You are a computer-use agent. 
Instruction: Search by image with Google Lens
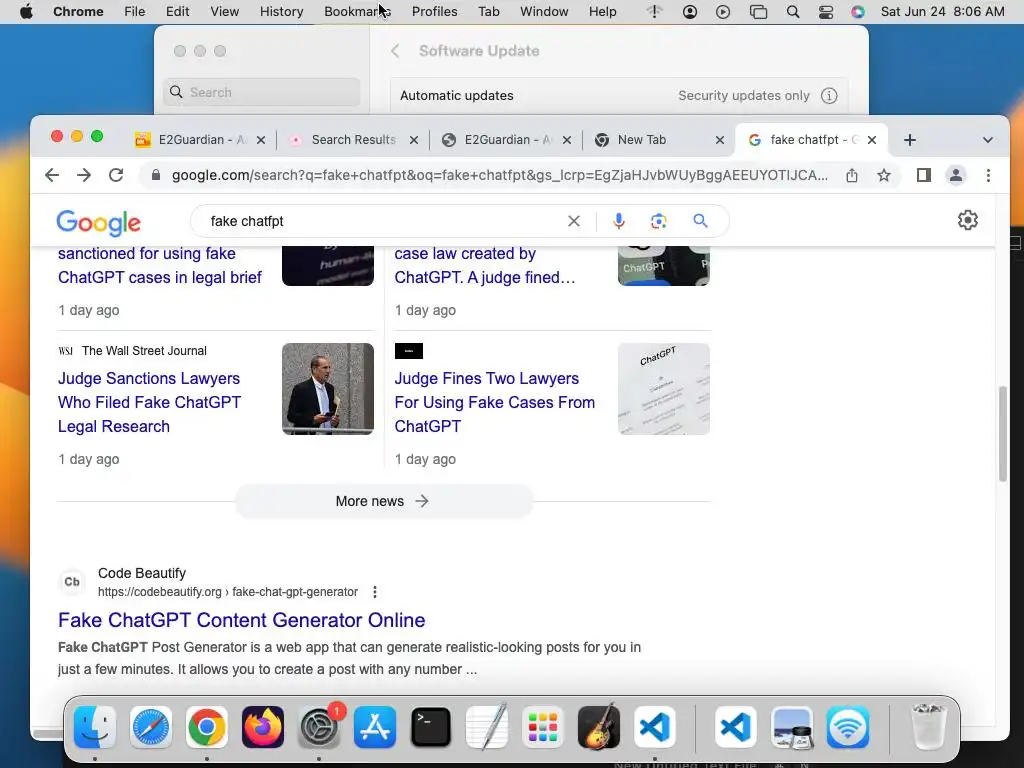point(659,221)
